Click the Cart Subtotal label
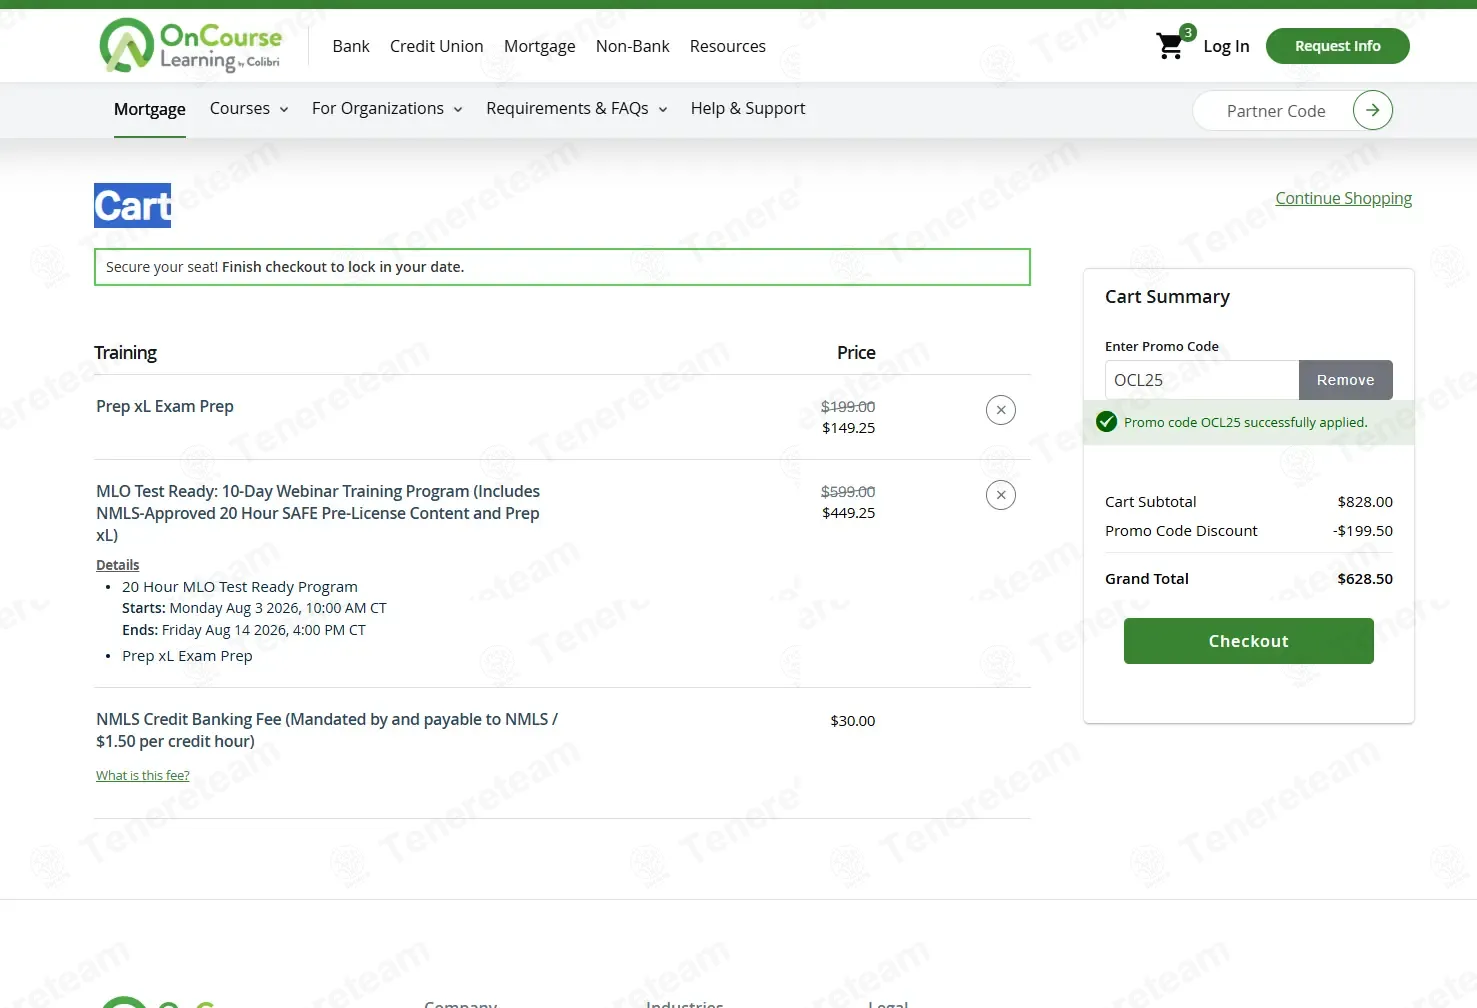The height and width of the screenshot is (1008, 1477). pos(1151,502)
